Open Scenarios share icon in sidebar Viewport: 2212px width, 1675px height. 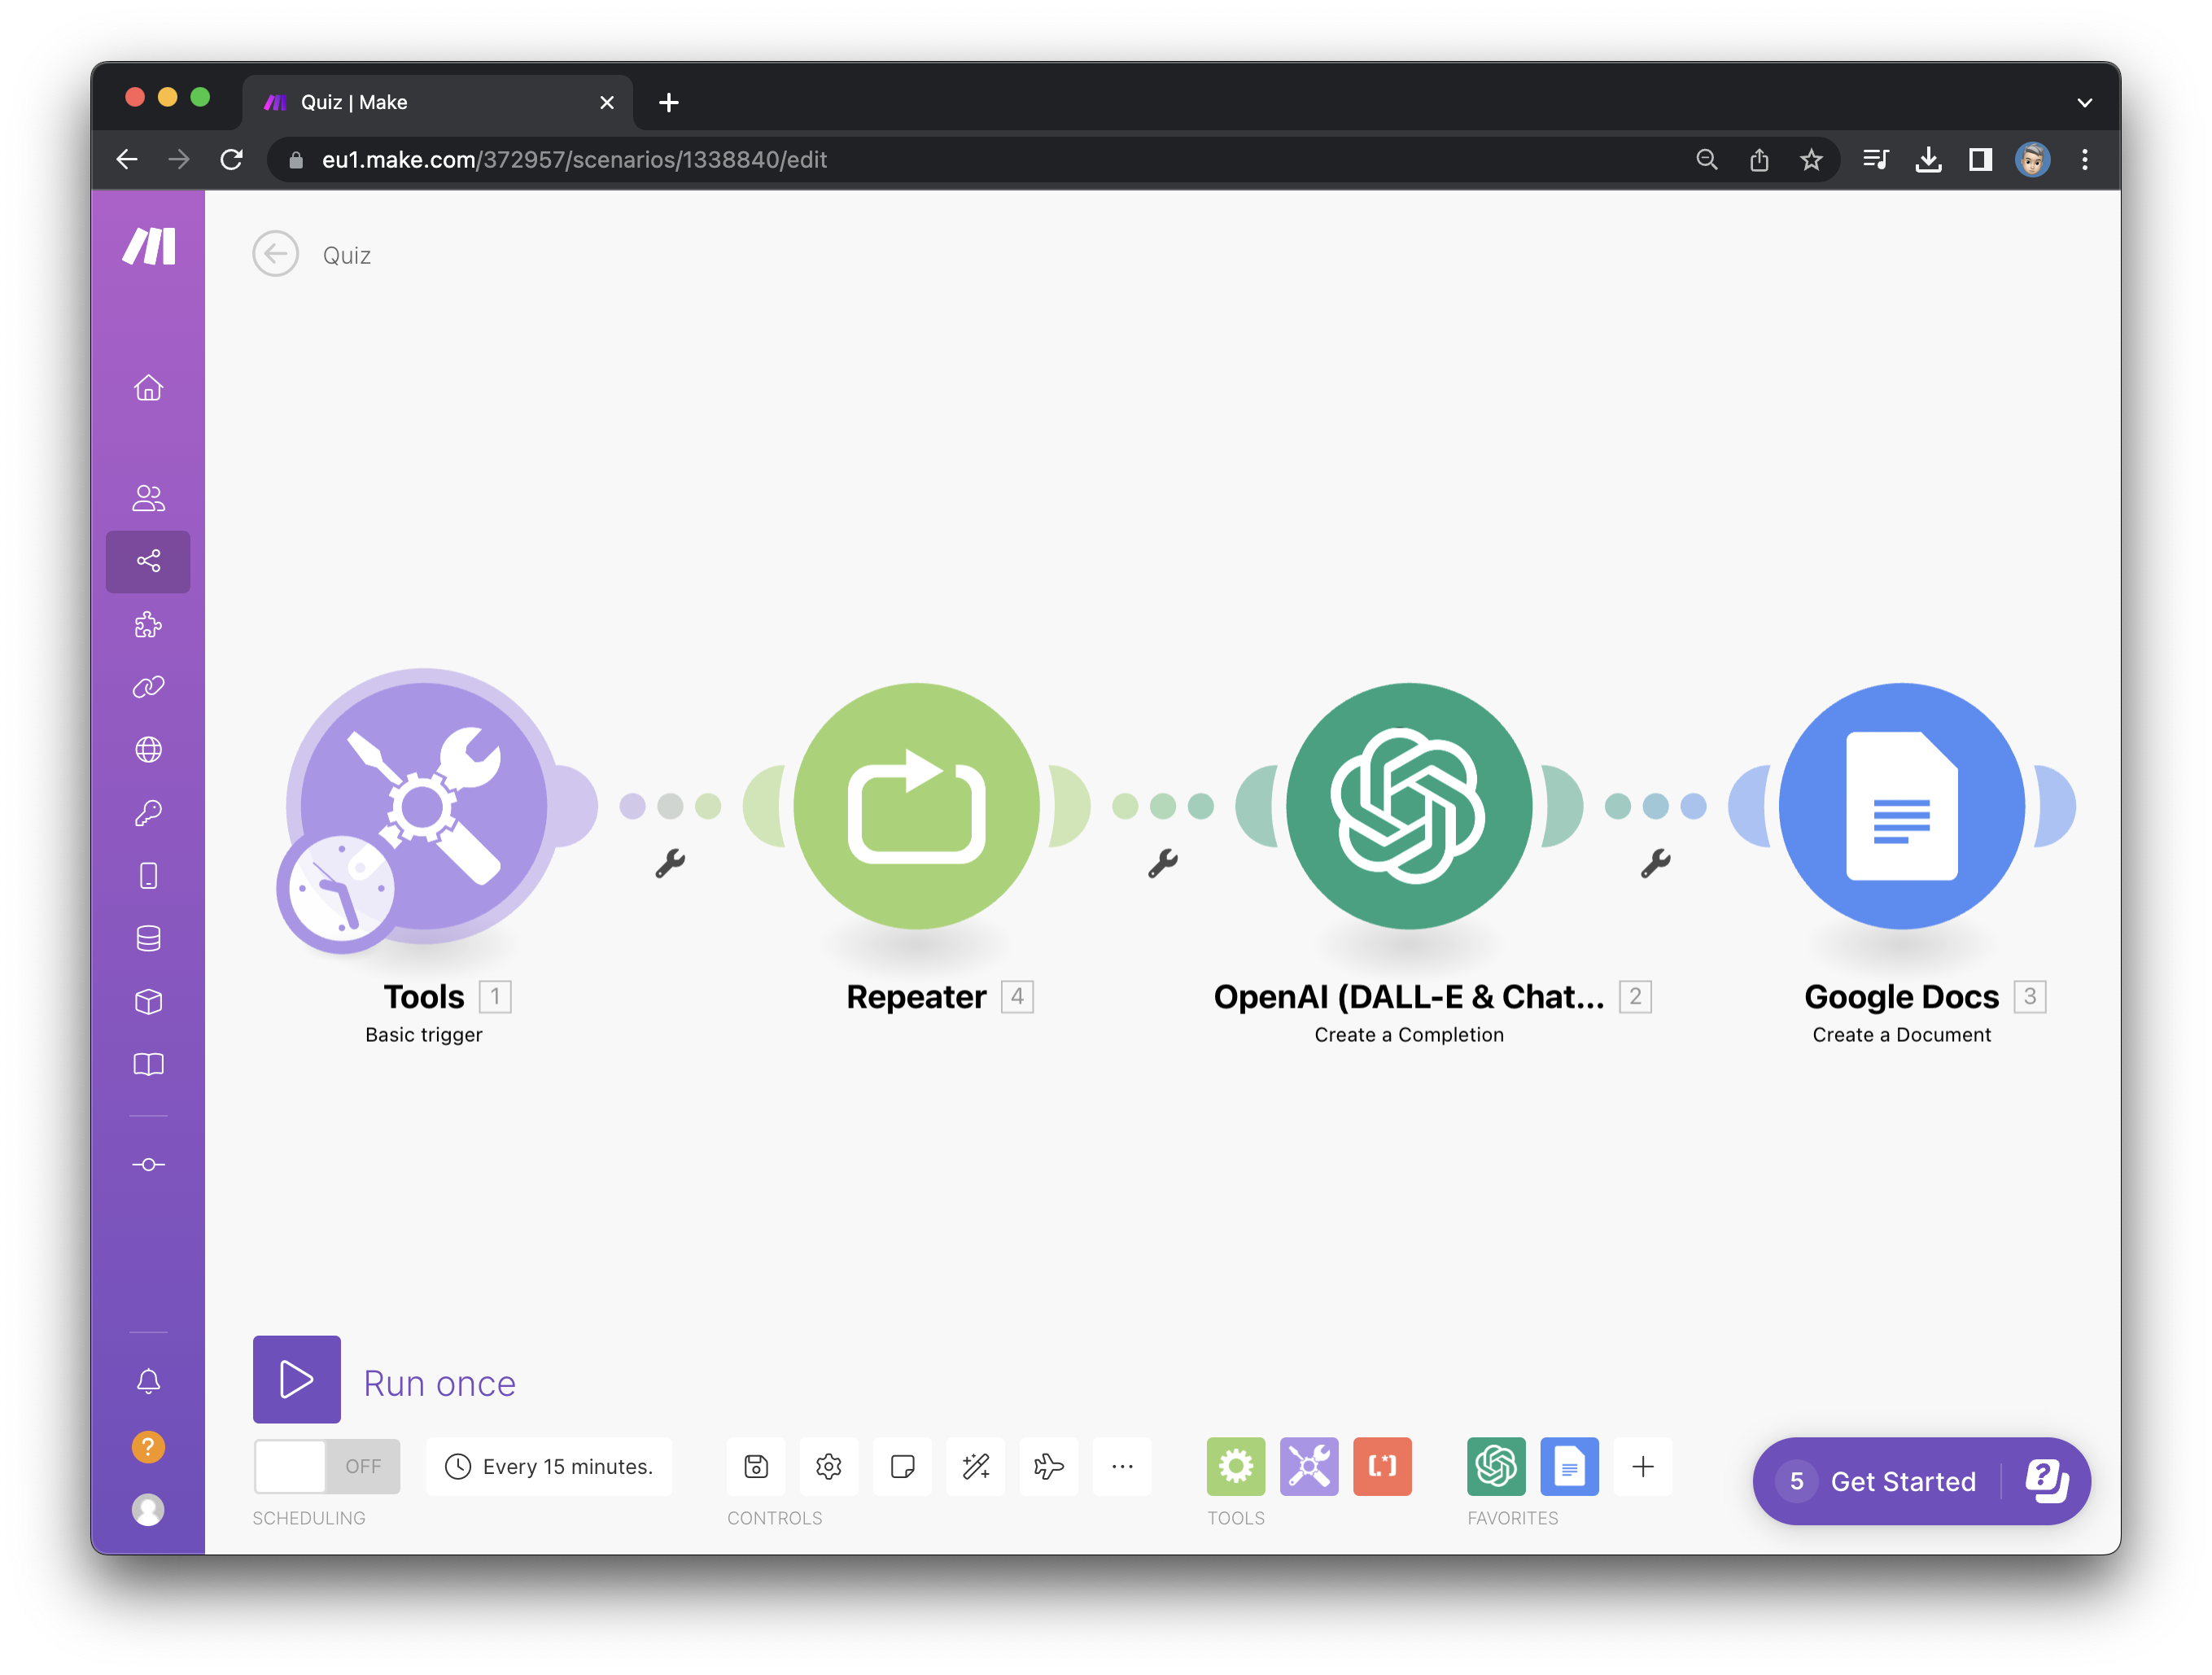pos(148,561)
